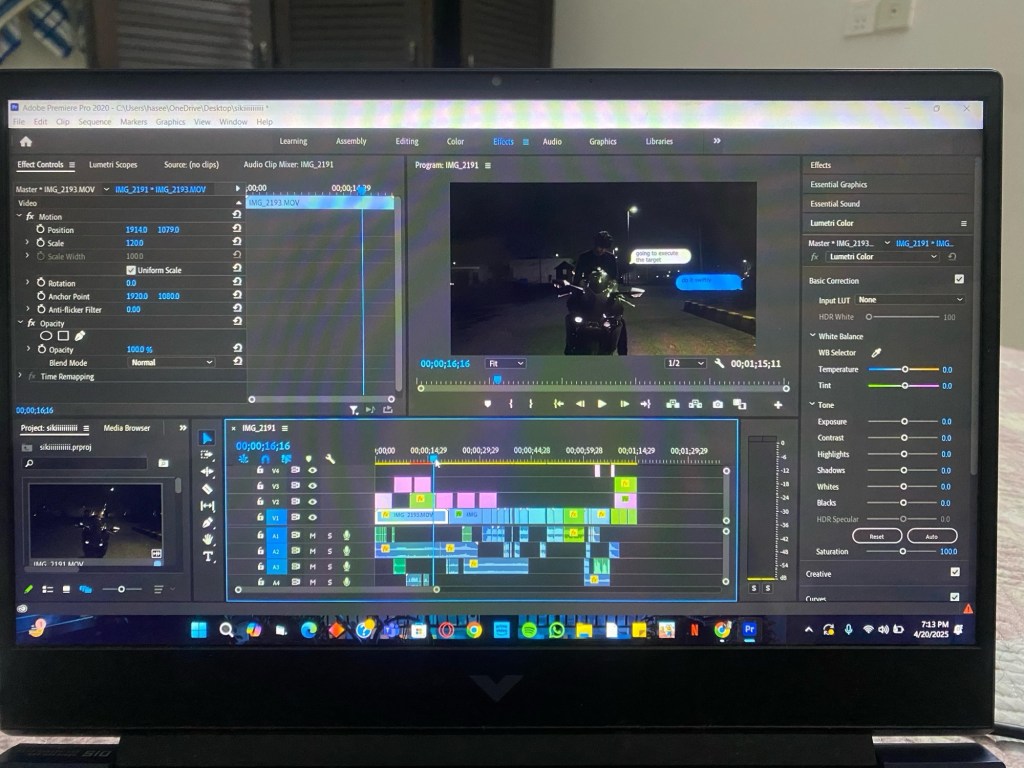The height and width of the screenshot is (768, 1024).
Task: Disable the Basic Correction checkbox
Action: coord(958,280)
